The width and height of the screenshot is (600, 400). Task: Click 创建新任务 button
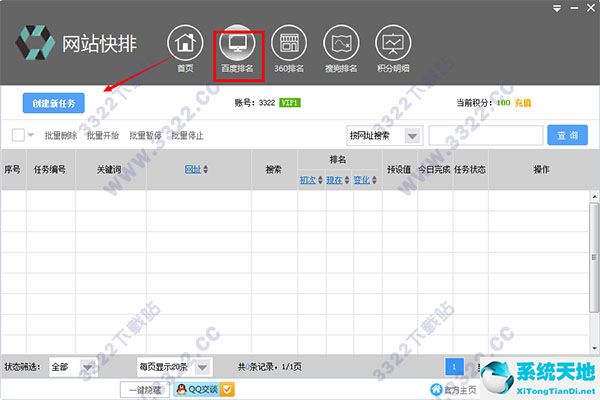(x=54, y=103)
